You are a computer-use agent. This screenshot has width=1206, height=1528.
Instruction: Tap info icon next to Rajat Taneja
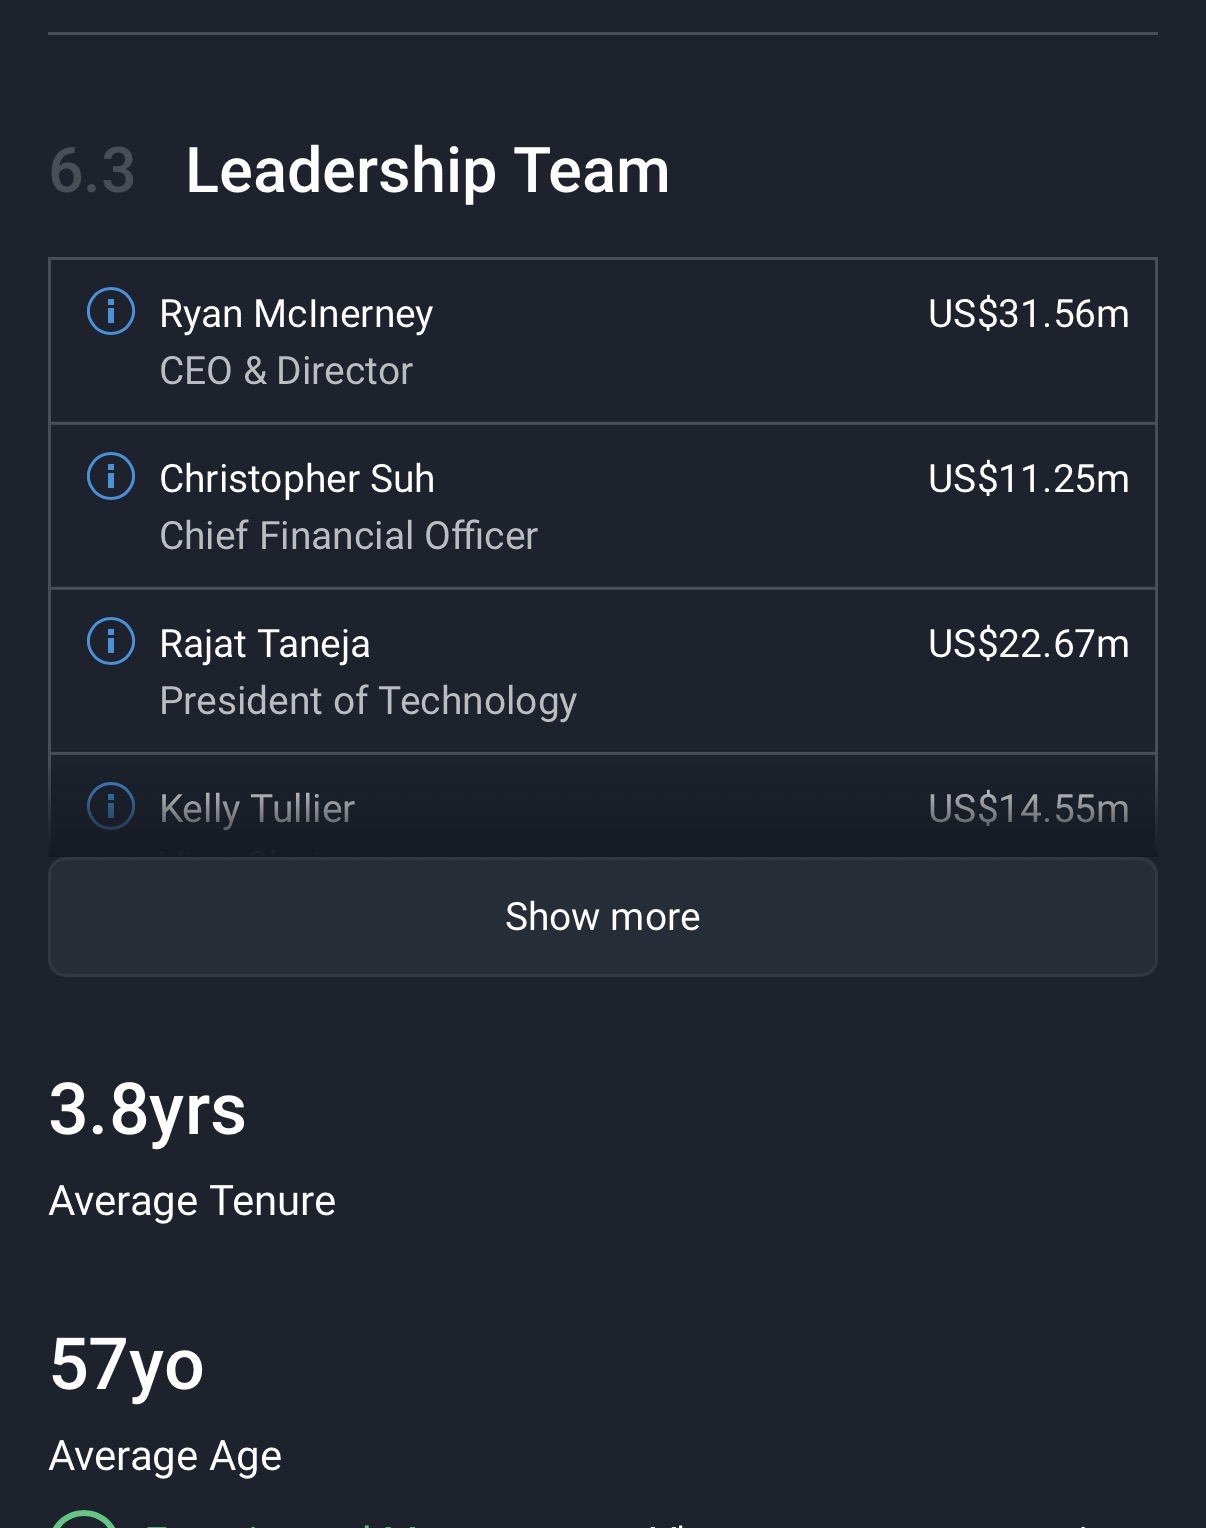pyautogui.click(x=111, y=641)
